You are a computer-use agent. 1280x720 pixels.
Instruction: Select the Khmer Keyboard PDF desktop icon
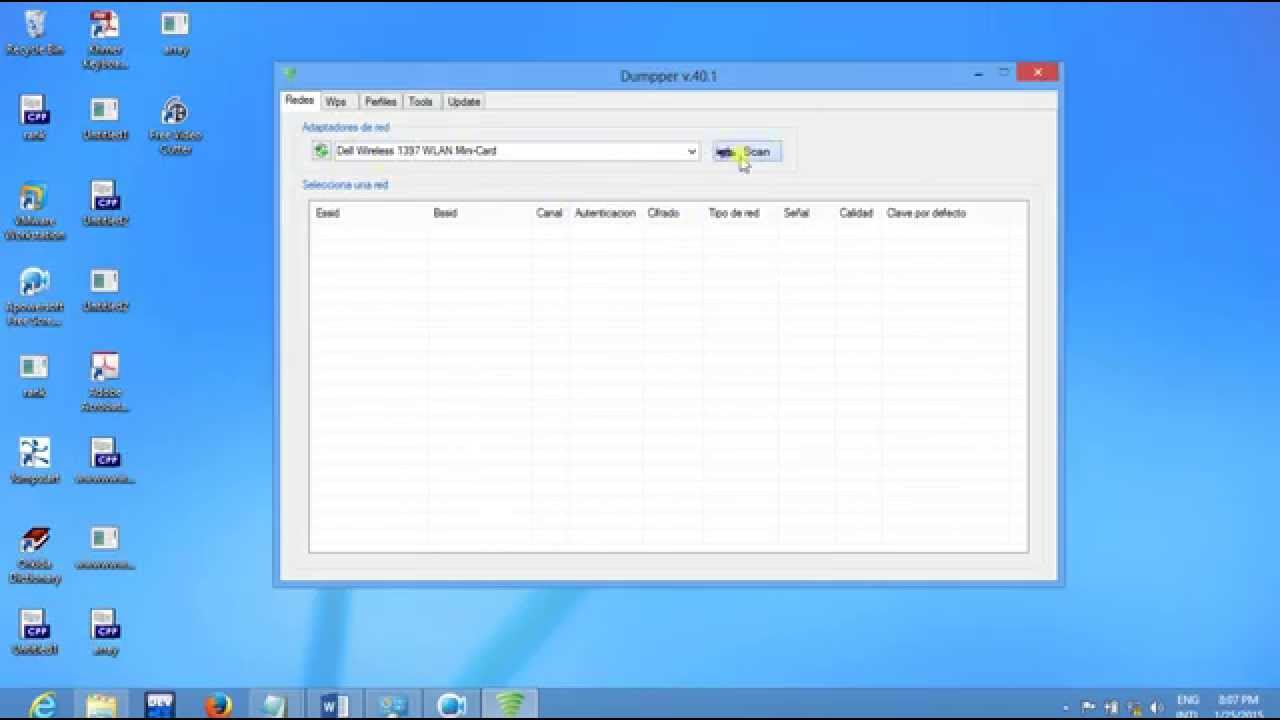coord(105,40)
